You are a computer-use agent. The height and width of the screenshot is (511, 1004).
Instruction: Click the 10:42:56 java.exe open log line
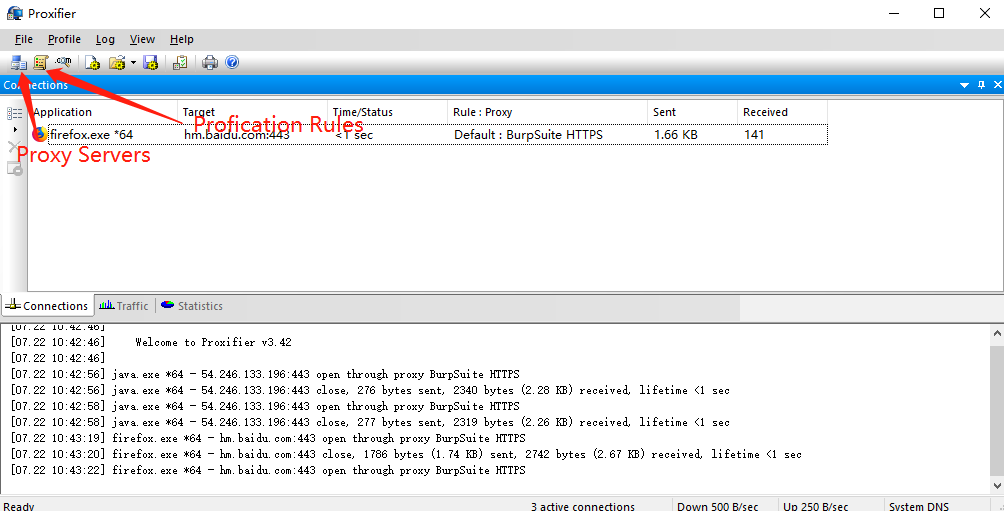coord(265,374)
